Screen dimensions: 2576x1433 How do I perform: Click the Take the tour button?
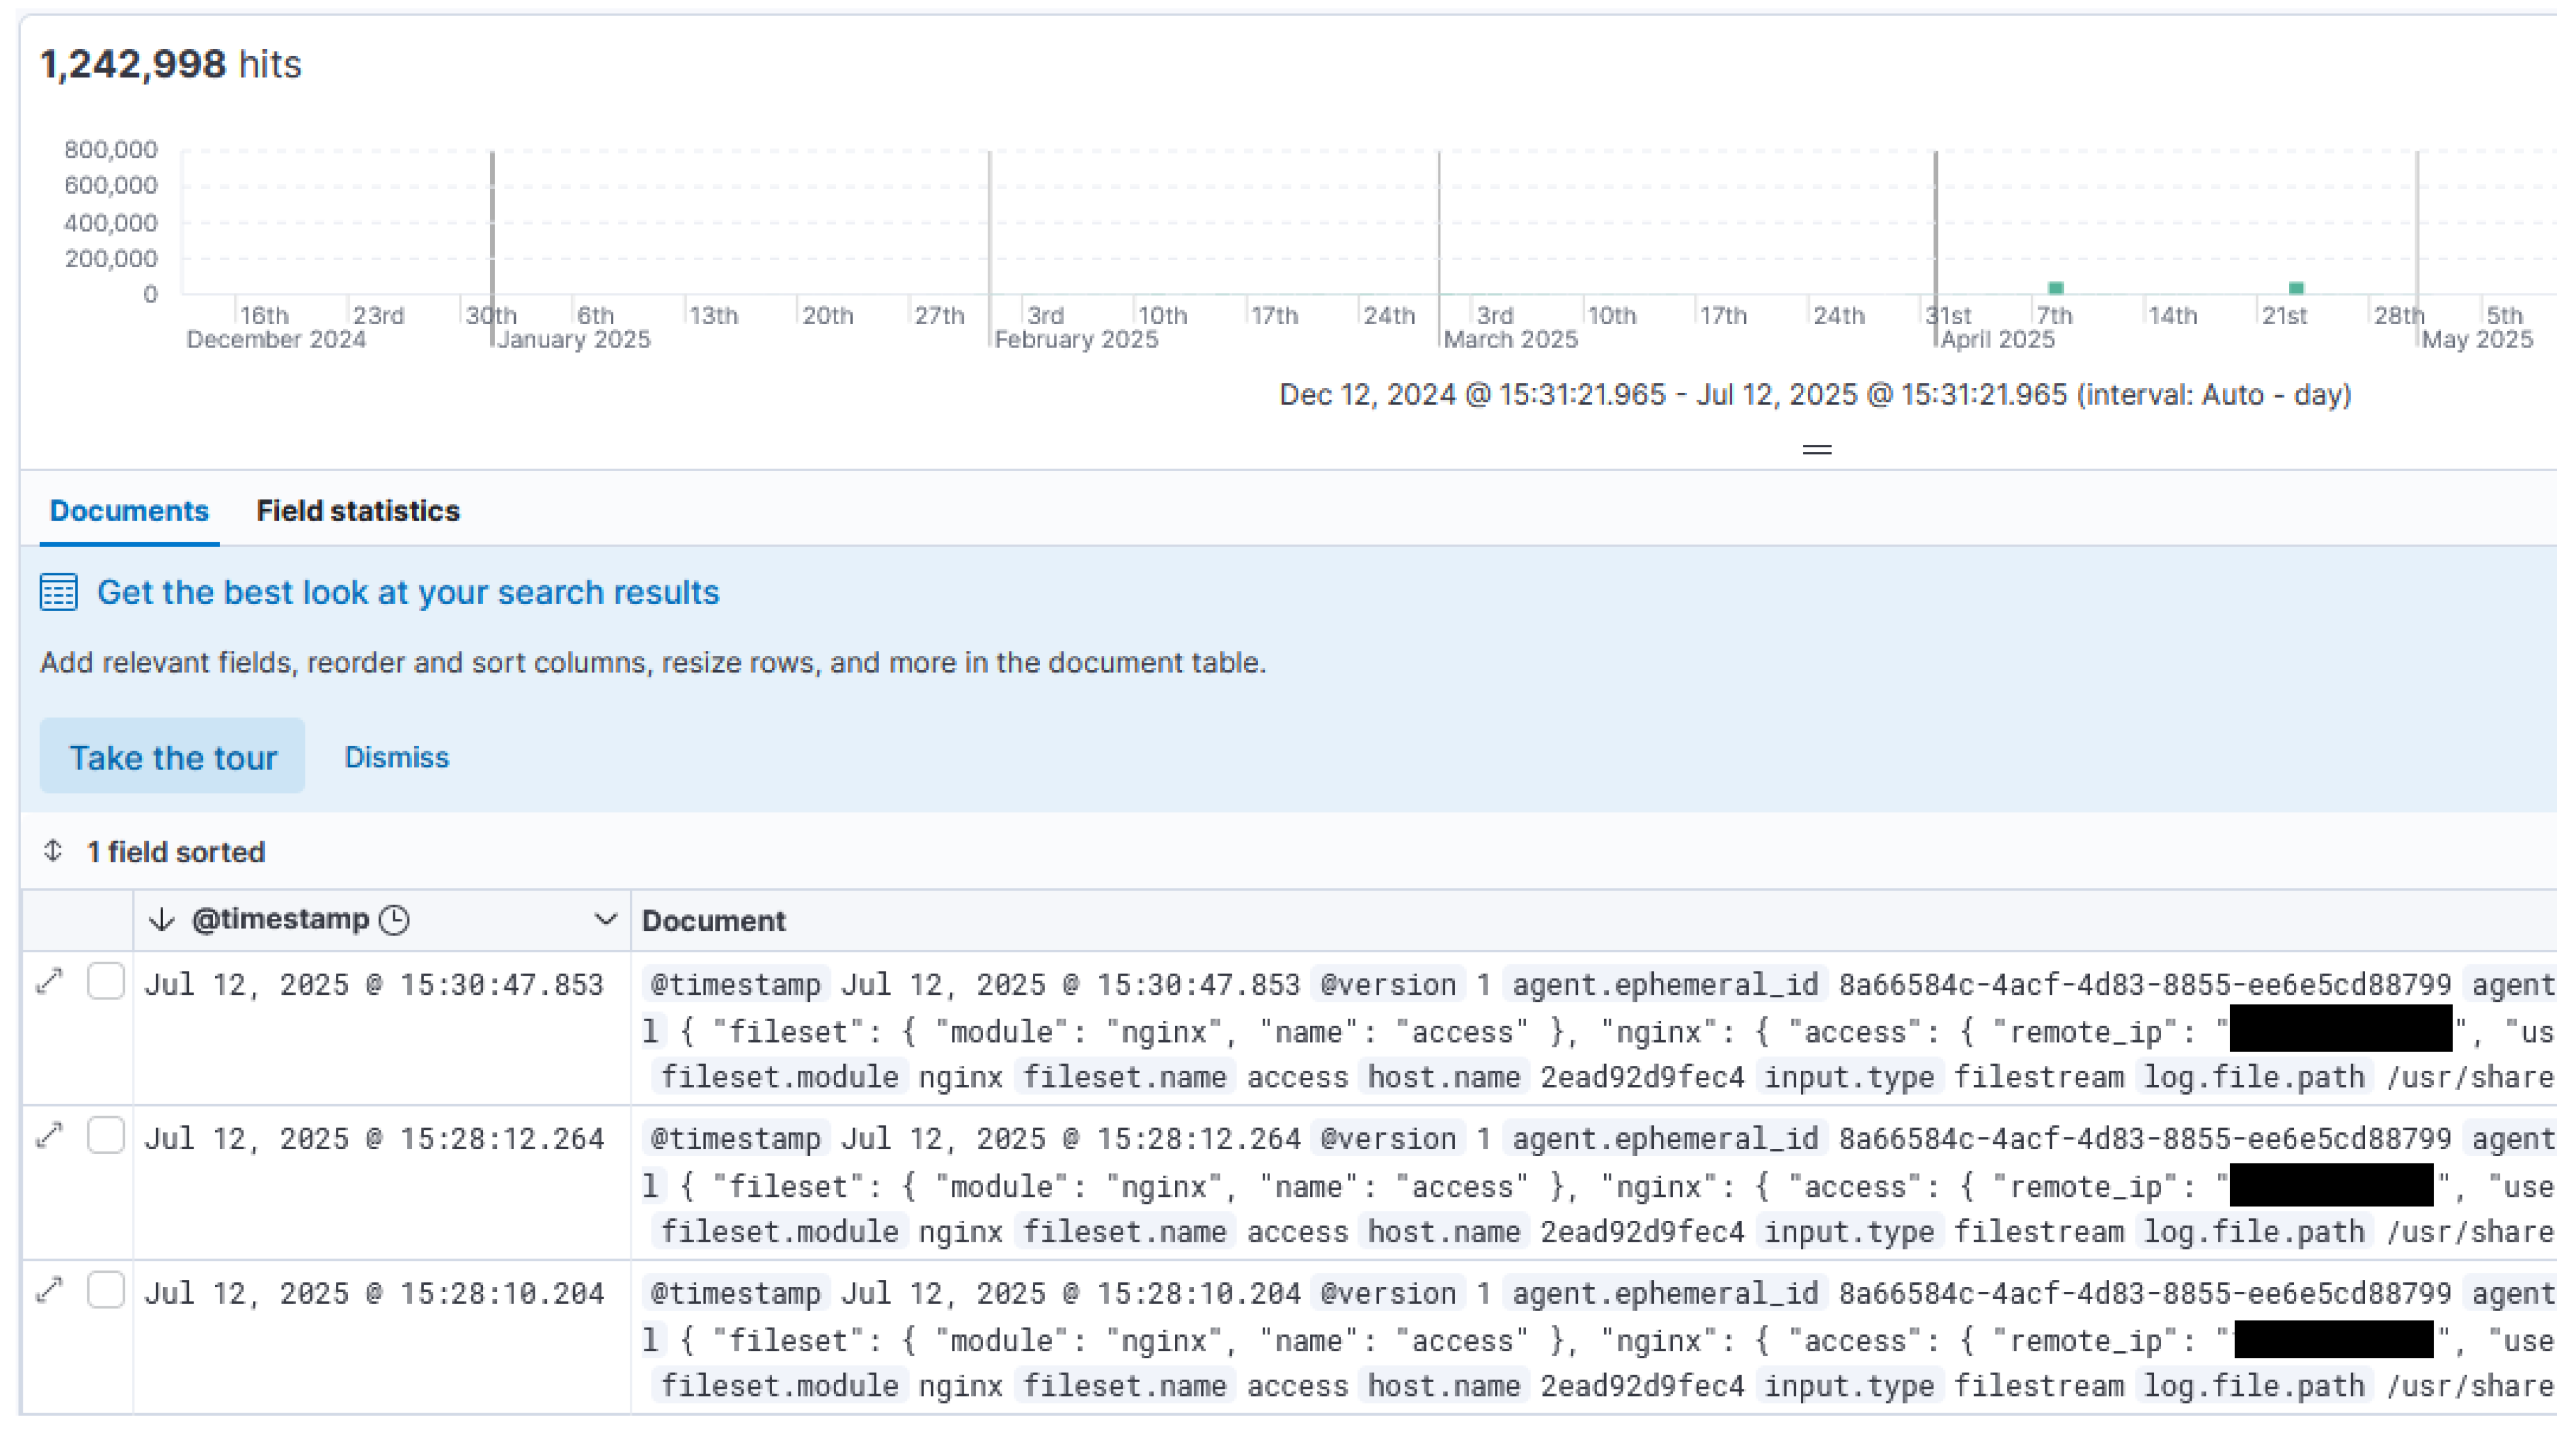(172, 757)
